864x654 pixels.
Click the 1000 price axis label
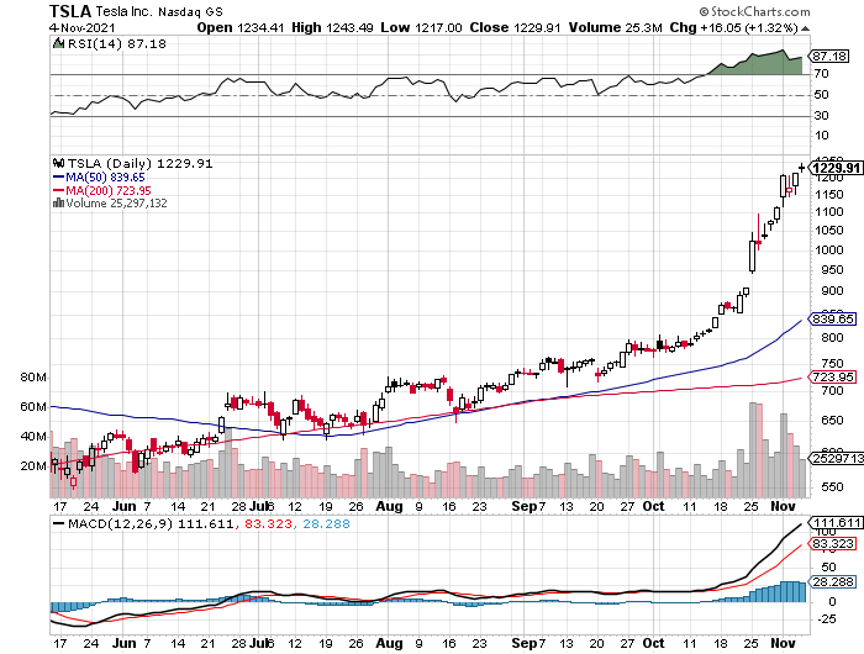[829, 250]
